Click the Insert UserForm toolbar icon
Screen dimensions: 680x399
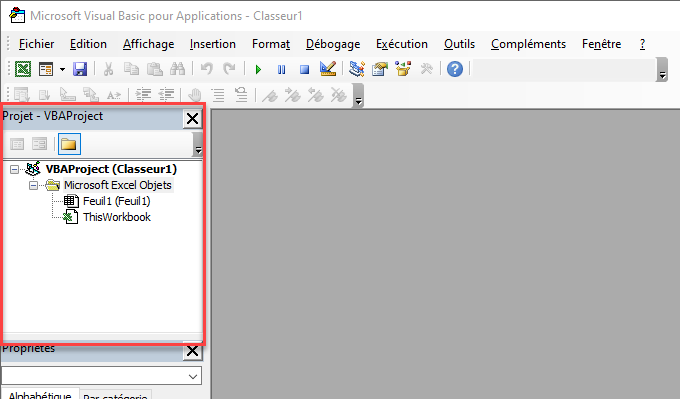click(x=46, y=69)
